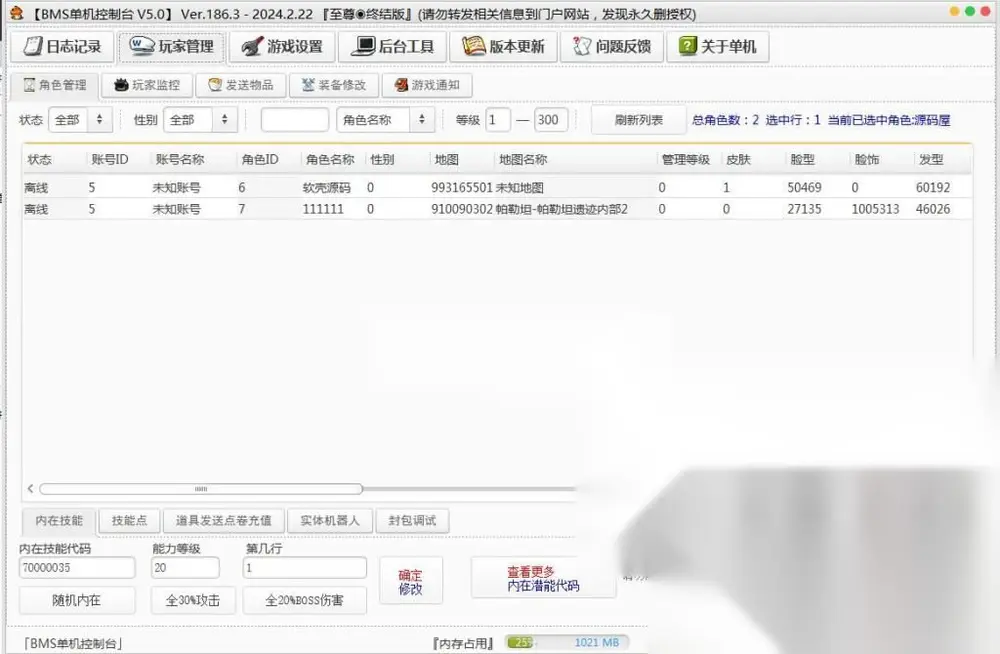Screen dimensions: 1000x654
Task: Switch to the 游戏通知 tab
Action: click(x=427, y=85)
